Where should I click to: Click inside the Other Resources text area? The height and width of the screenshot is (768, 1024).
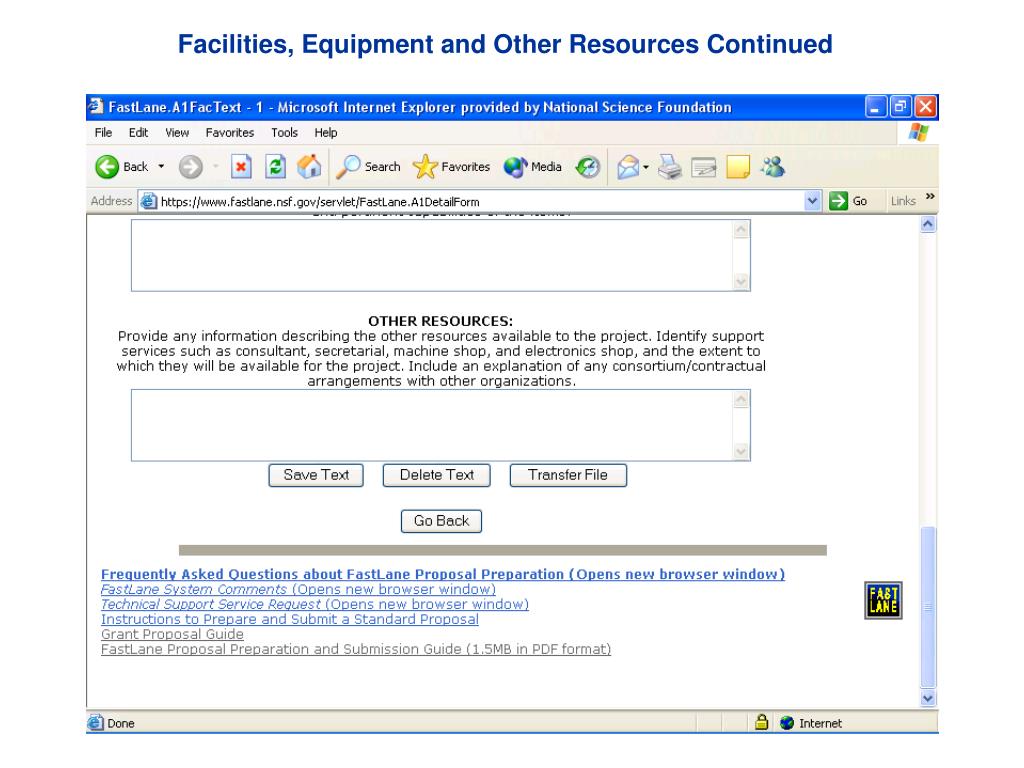point(440,426)
